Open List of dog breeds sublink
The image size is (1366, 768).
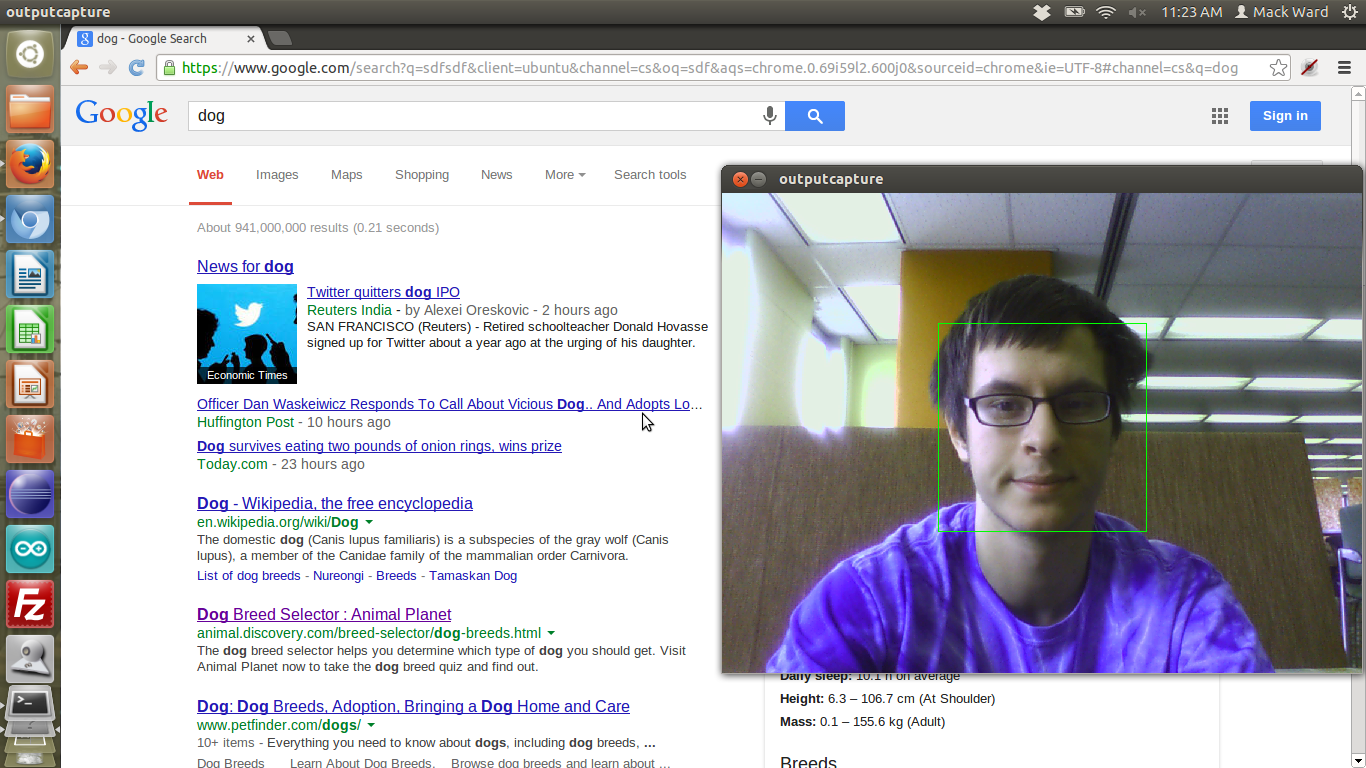tap(249, 575)
